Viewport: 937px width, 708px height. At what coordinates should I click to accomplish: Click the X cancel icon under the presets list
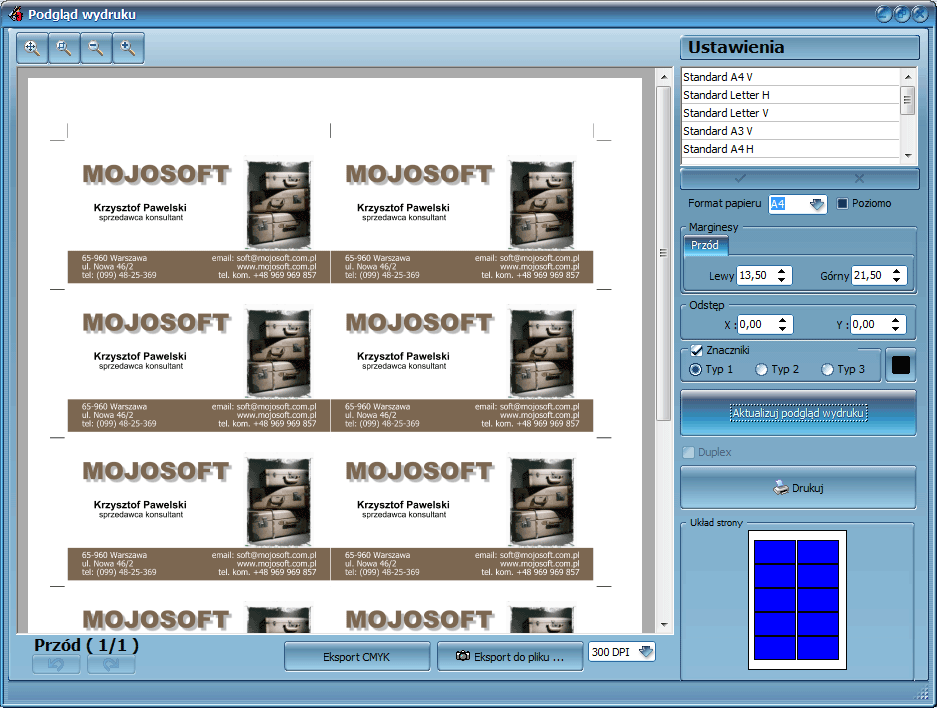click(859, 178)
